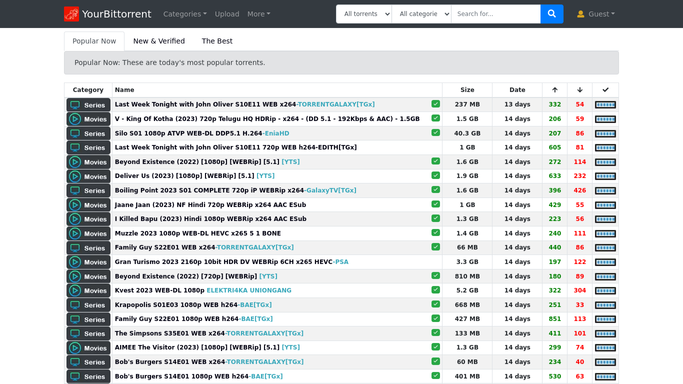Click health bar for Gran Turismo 2023 row
Image resolution: width=683 pixels, height=384 pixels.
pos(605,262)
